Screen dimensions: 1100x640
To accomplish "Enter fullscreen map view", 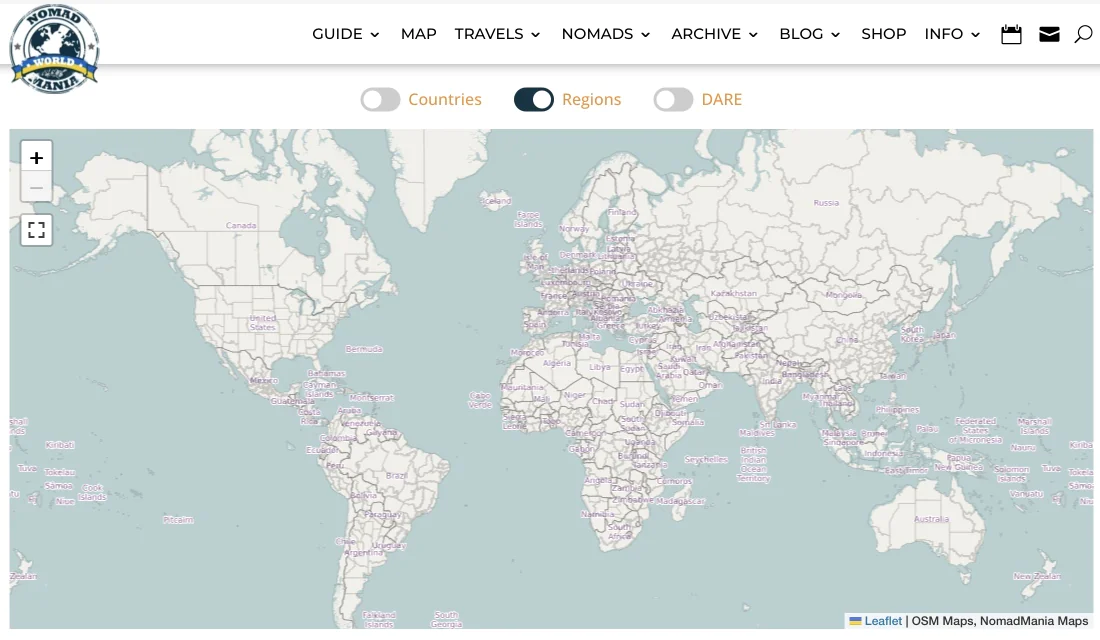I will click(x=37, y=230).
